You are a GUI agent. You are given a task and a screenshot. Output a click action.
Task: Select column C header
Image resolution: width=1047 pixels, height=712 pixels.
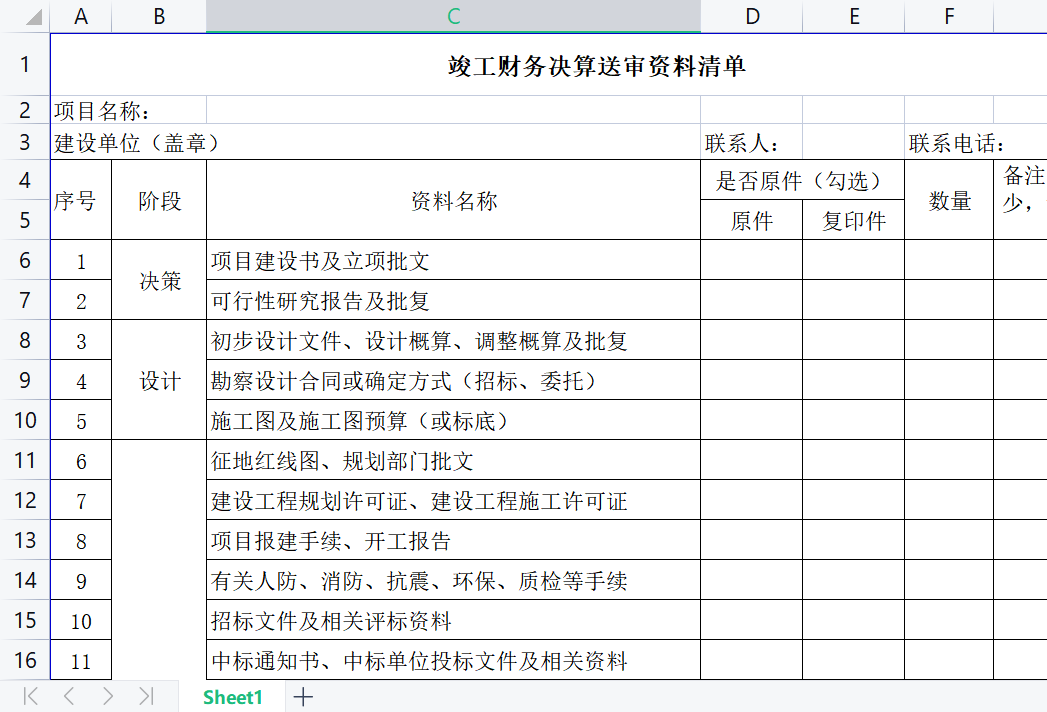(453, 16)
